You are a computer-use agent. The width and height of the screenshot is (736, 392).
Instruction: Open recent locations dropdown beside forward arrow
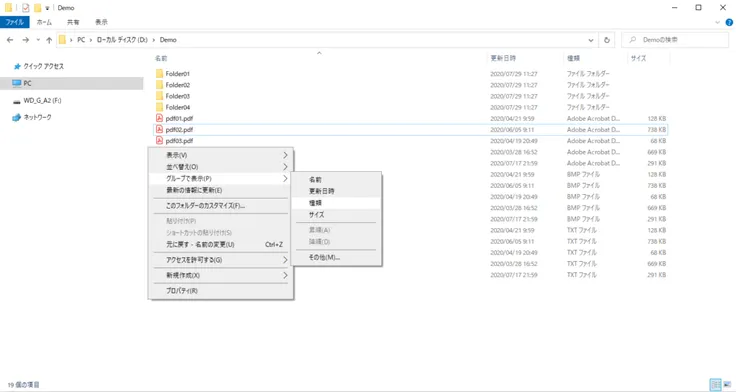coord(38,40)
